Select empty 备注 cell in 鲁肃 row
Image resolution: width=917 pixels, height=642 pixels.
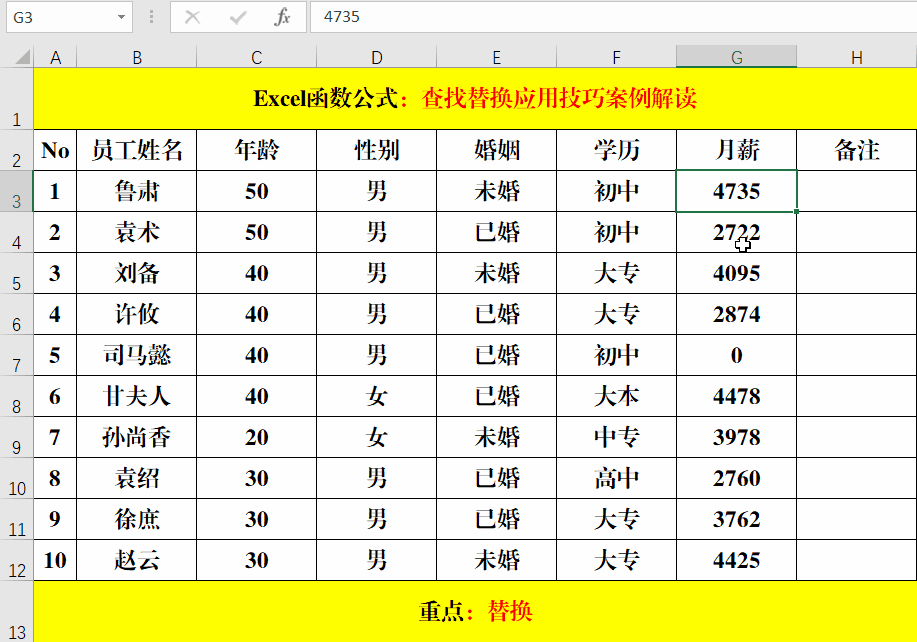click(x=857, y=191)
